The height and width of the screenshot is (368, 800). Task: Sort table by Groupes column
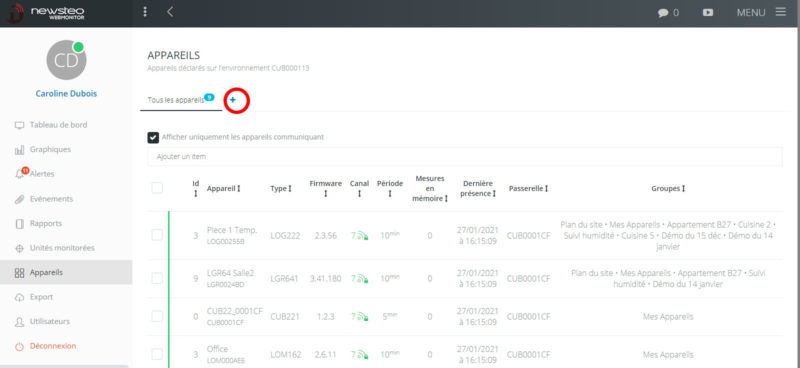[668, 189]
